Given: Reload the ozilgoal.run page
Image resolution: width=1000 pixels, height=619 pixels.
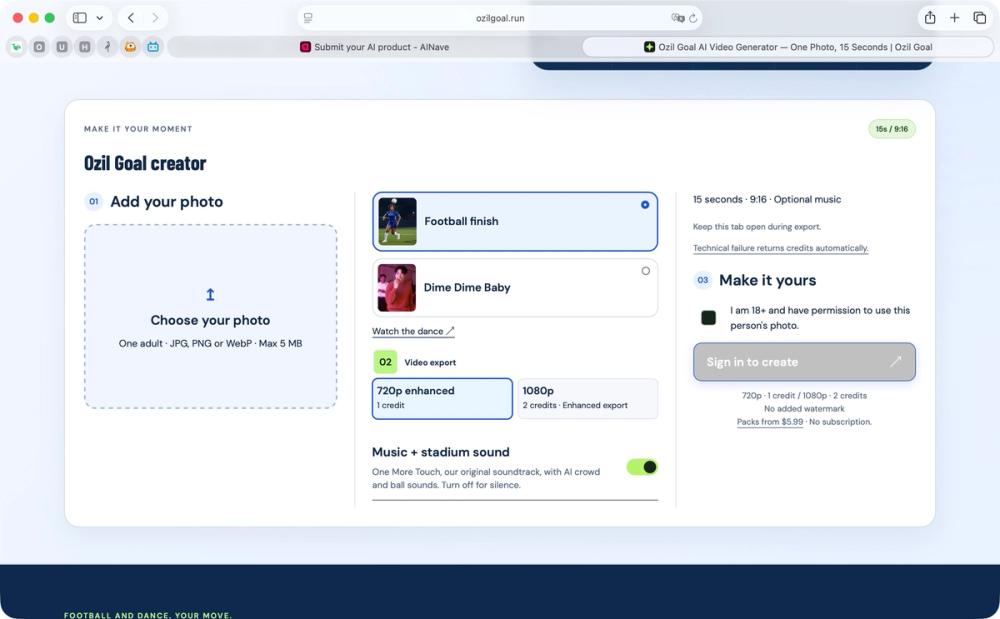Looking at the screenshot, I should coord(693,18).
